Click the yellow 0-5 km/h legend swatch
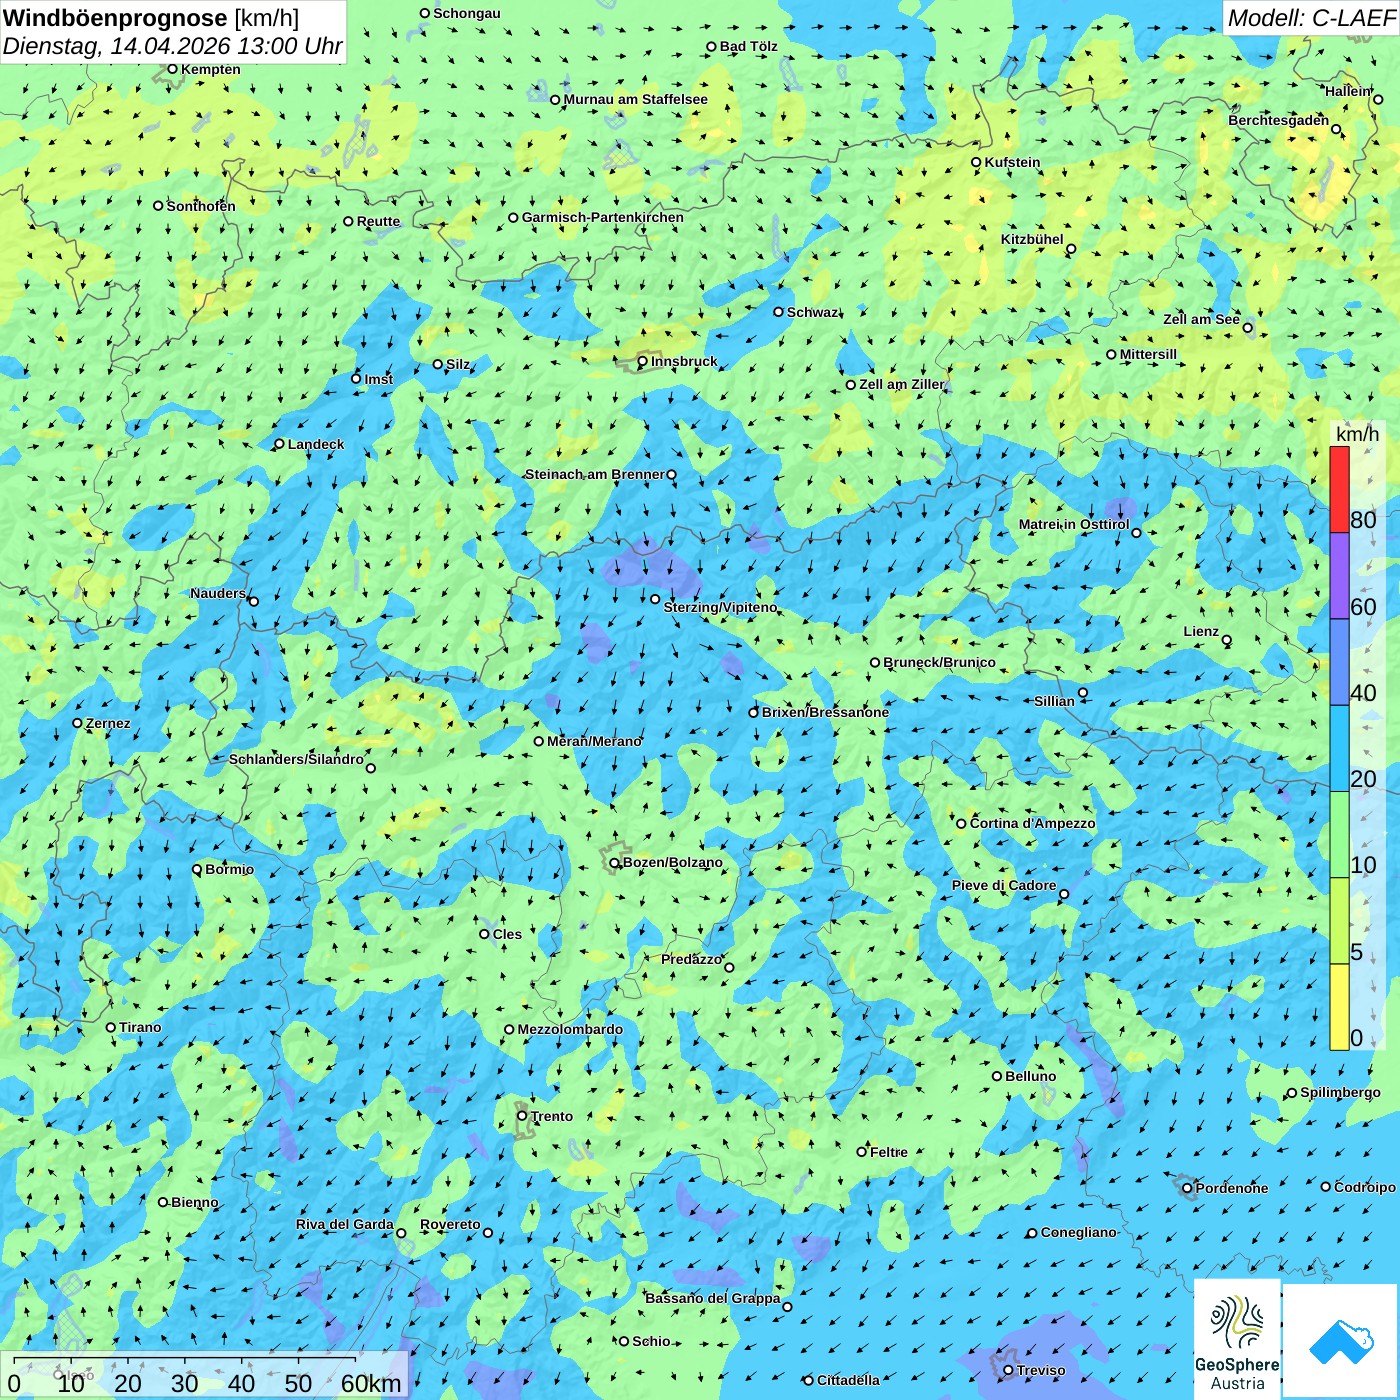 click(x=1339, y=1007)
